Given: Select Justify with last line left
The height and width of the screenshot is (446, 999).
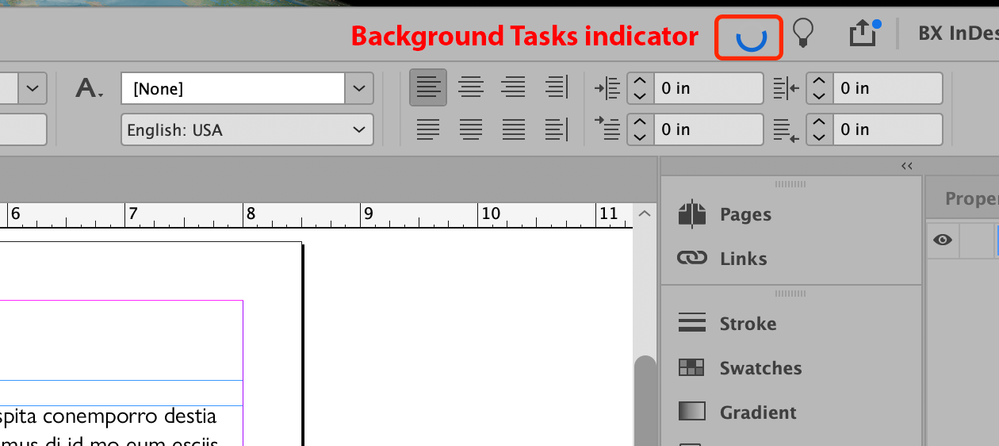Looking at the screenshot, I should coord(428,129).
